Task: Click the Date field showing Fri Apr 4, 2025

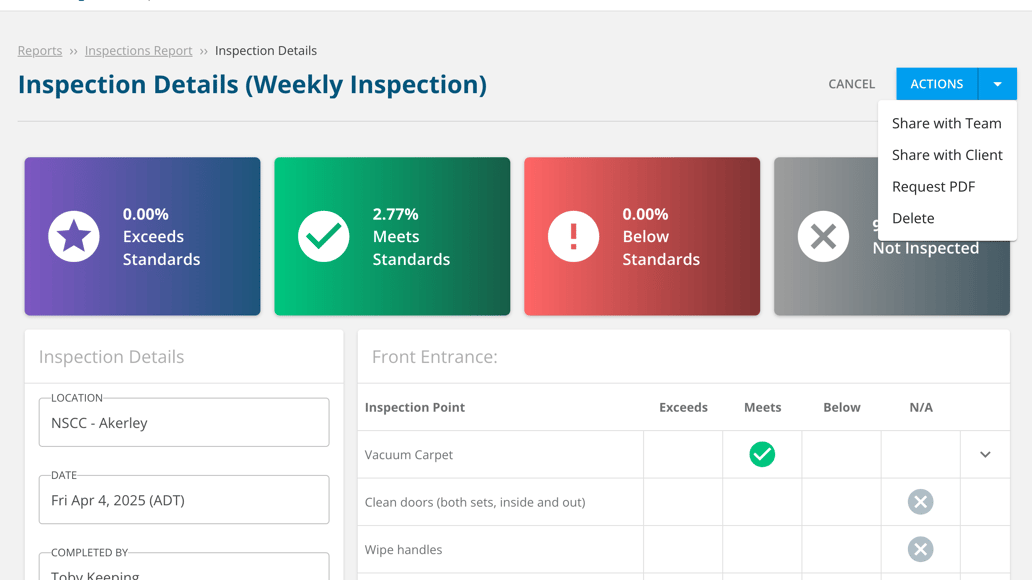Action: coord(184,500)
